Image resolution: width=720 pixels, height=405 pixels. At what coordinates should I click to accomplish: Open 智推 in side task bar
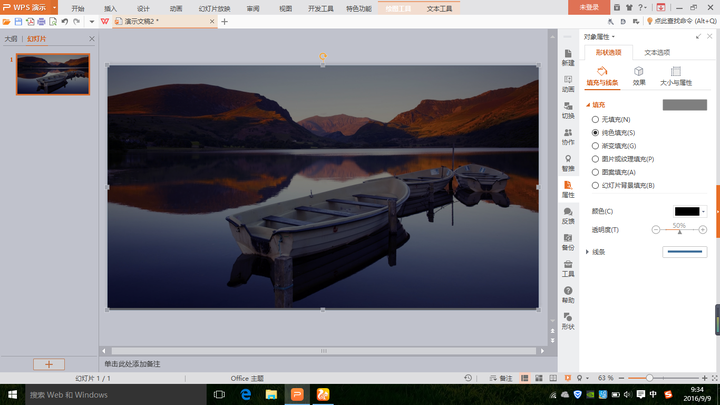568,163
